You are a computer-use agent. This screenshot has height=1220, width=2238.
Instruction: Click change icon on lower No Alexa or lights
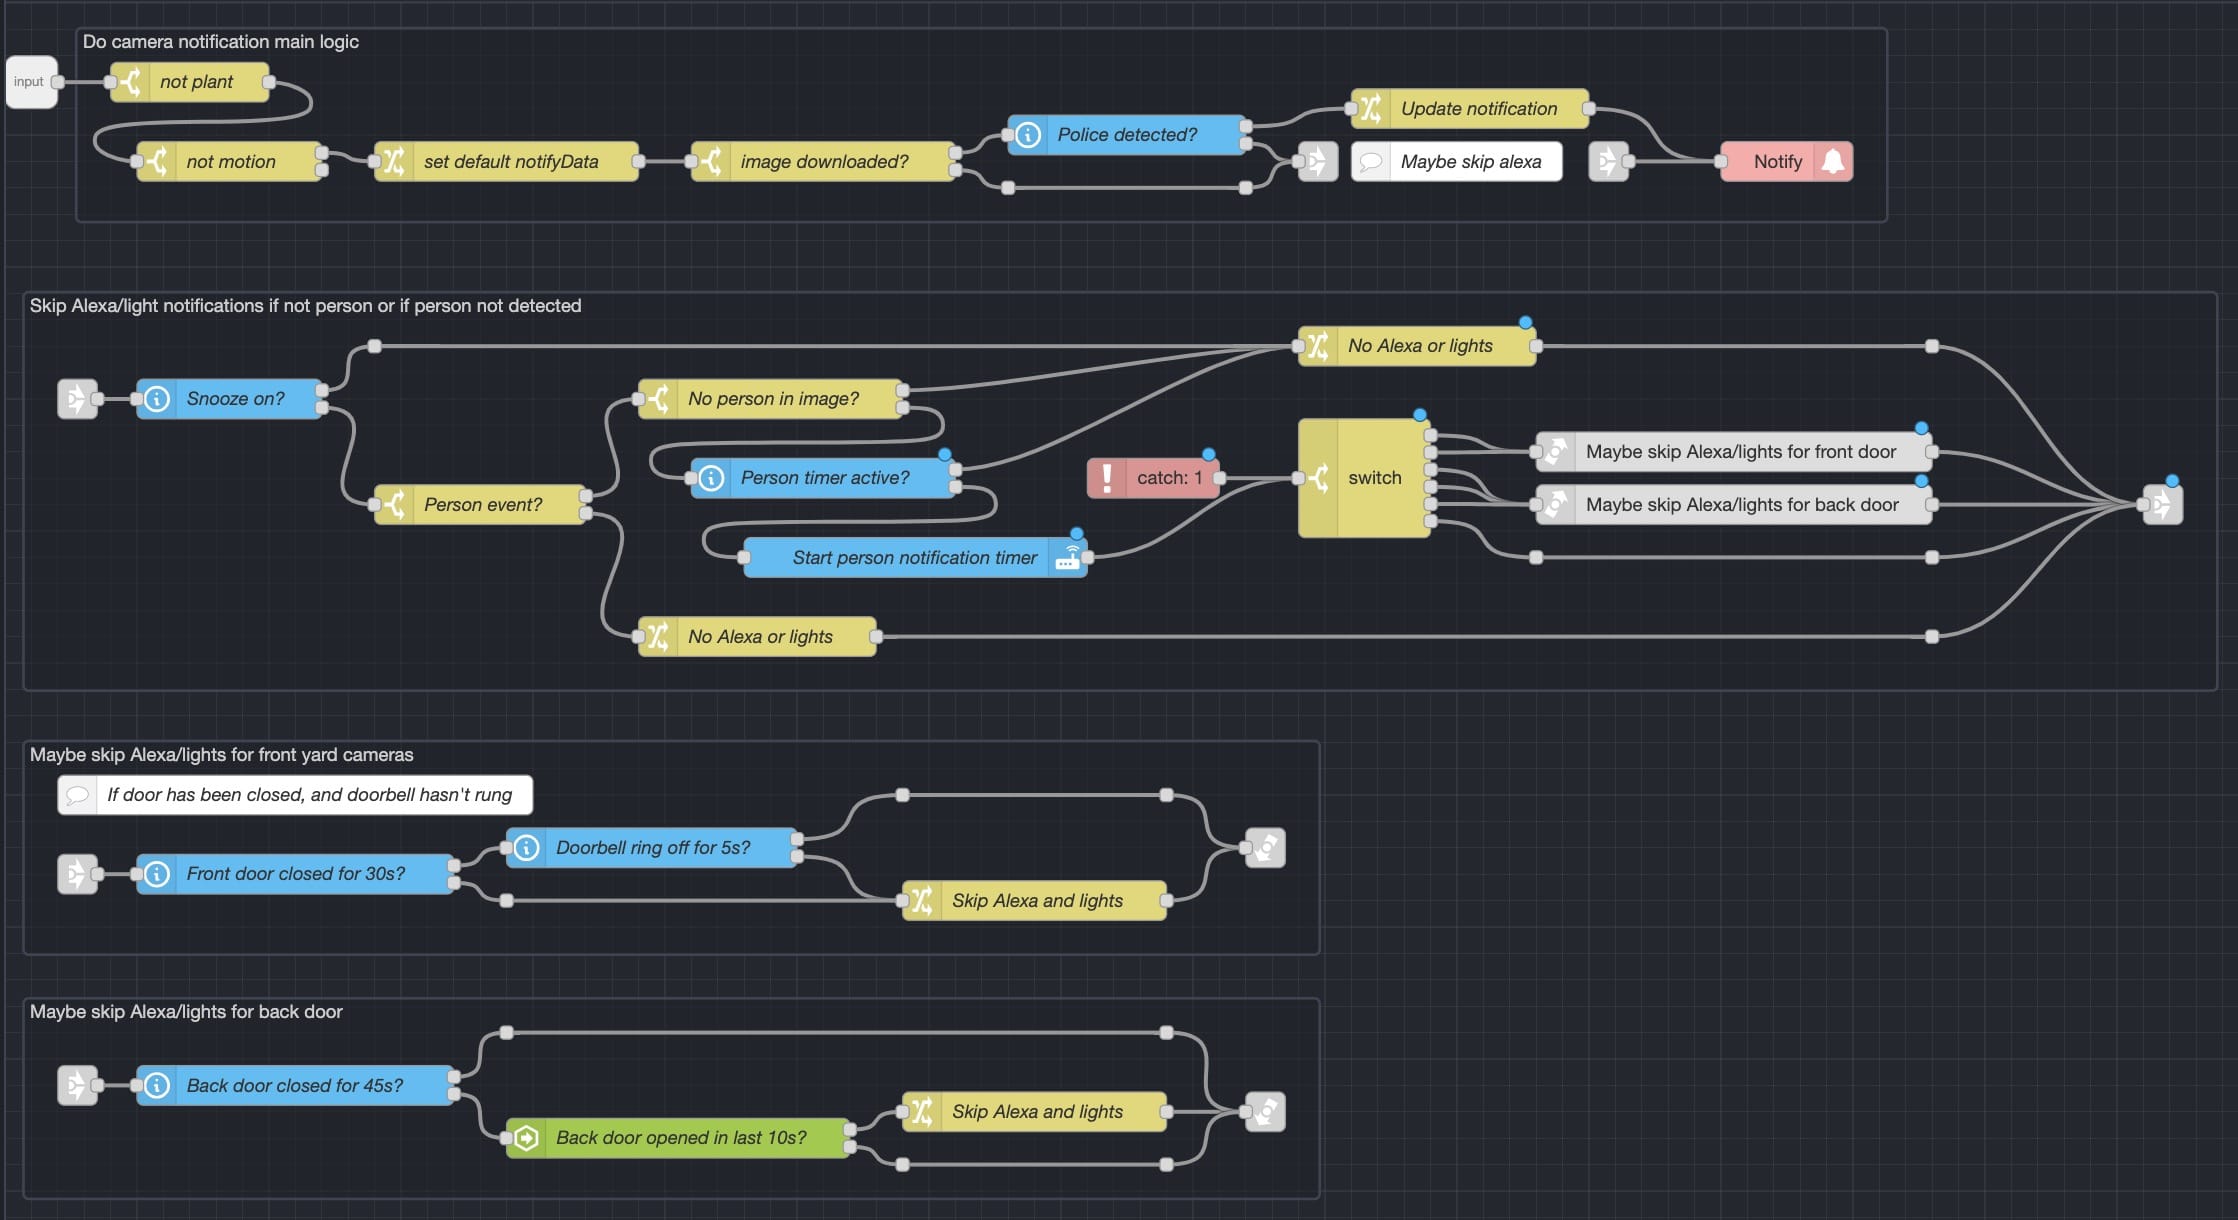658,636
